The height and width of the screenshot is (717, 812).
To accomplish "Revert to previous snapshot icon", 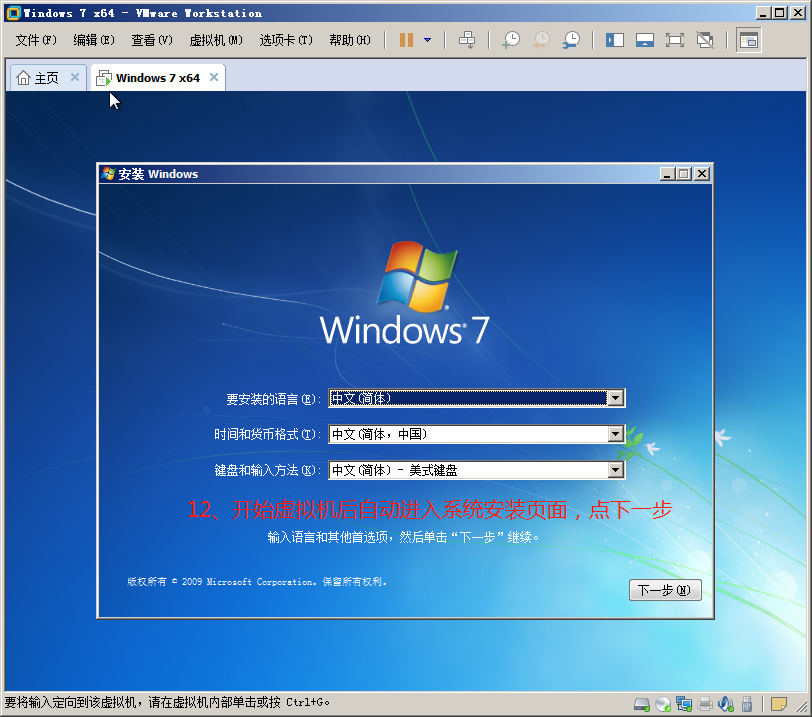I will tap(541, 40).
